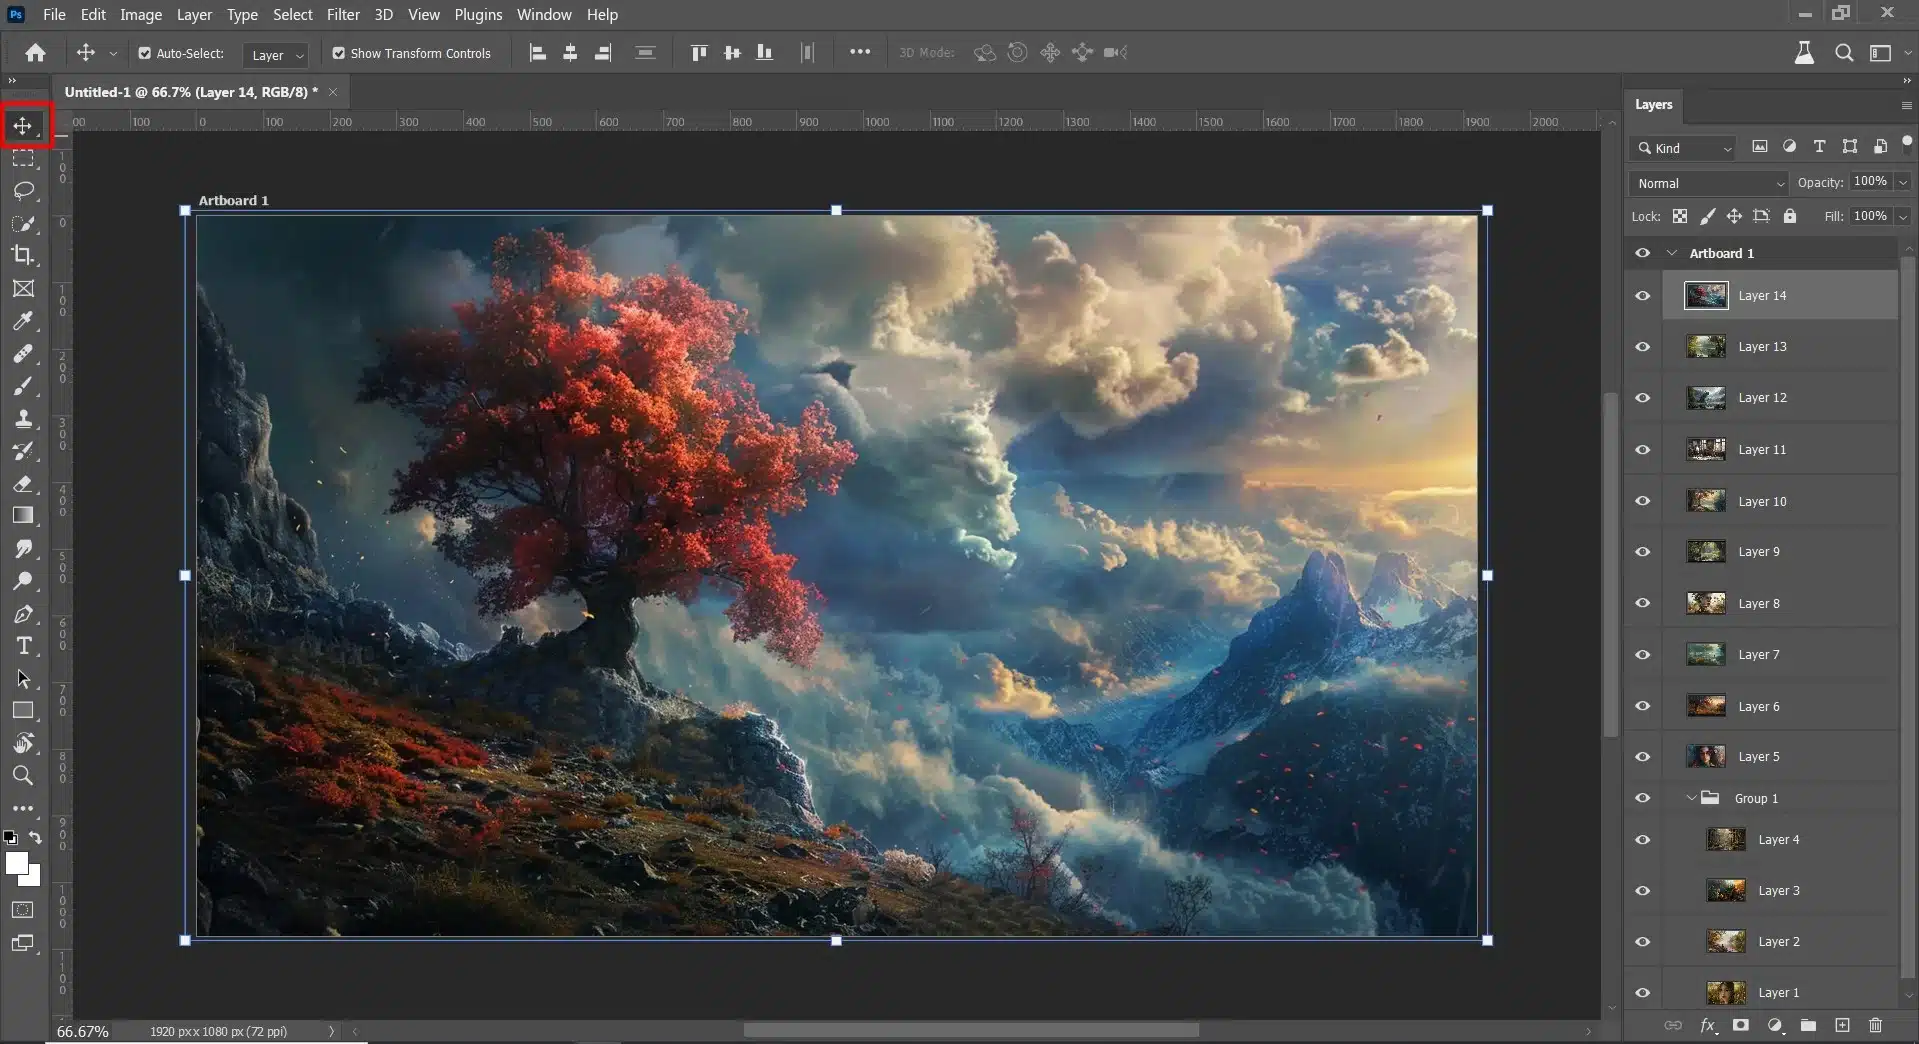This screenshot has height=1044, width=1919.
Task: Open layer styles fx menu
Action: point(1708,1025)
